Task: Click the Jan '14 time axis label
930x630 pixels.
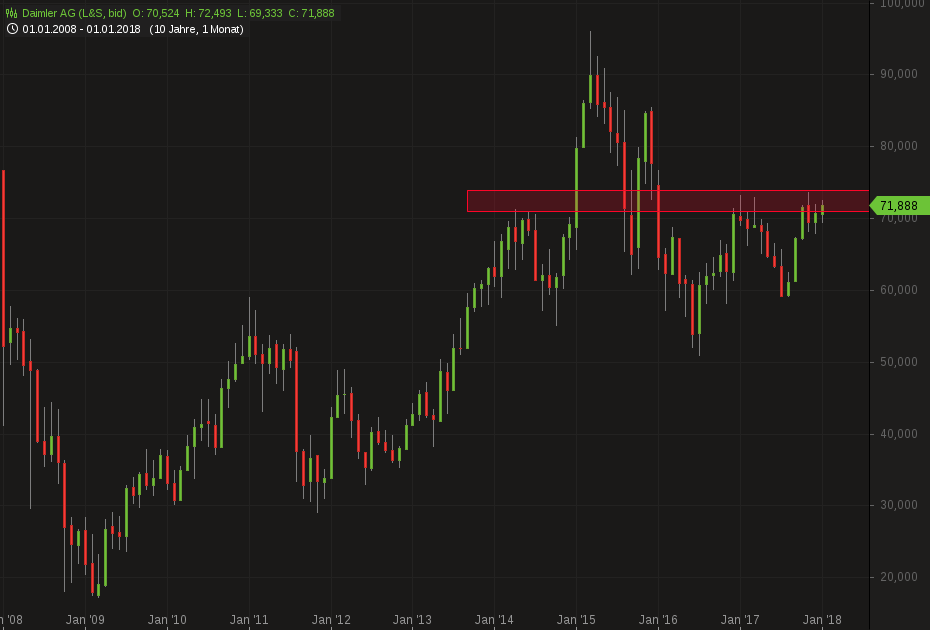Action: click(x=495, y=620)
